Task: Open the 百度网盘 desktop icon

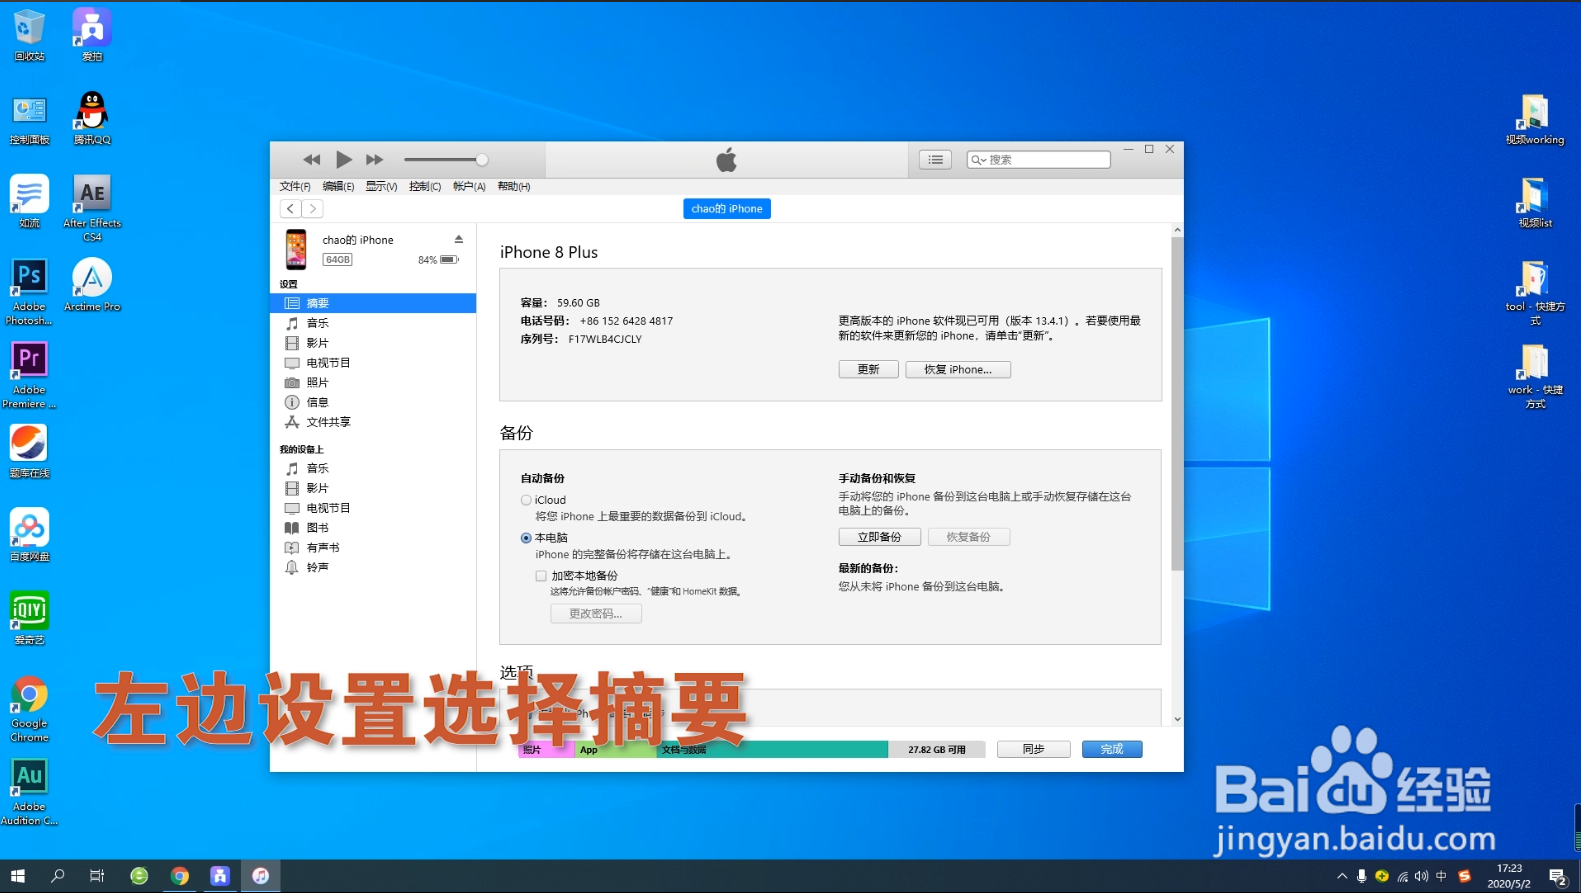Action: pyautogui.click(x=29, y=535)
